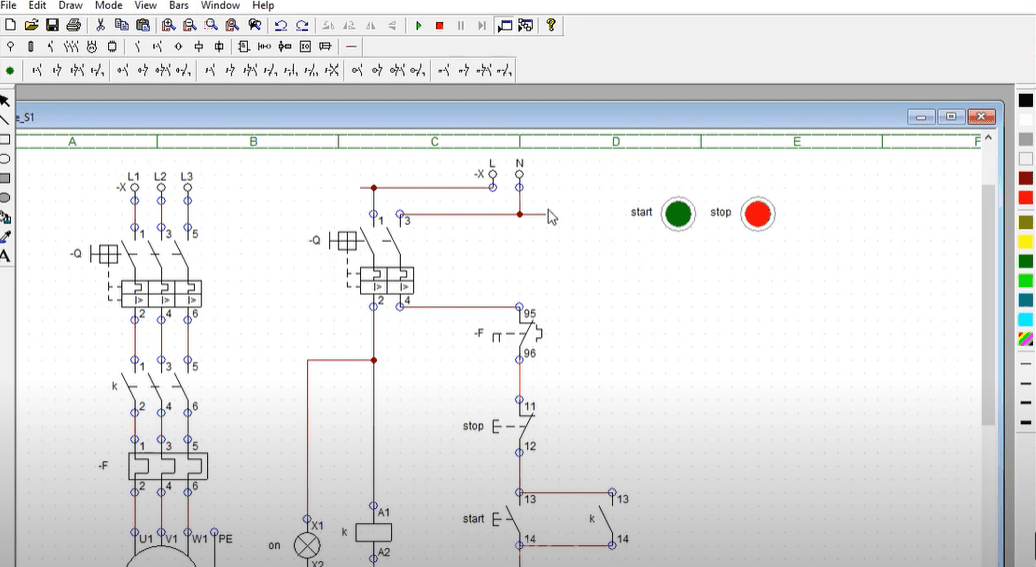Screen dimensions: 1036x567
Task: Open the Bars menu
Action: coord(179,5)
